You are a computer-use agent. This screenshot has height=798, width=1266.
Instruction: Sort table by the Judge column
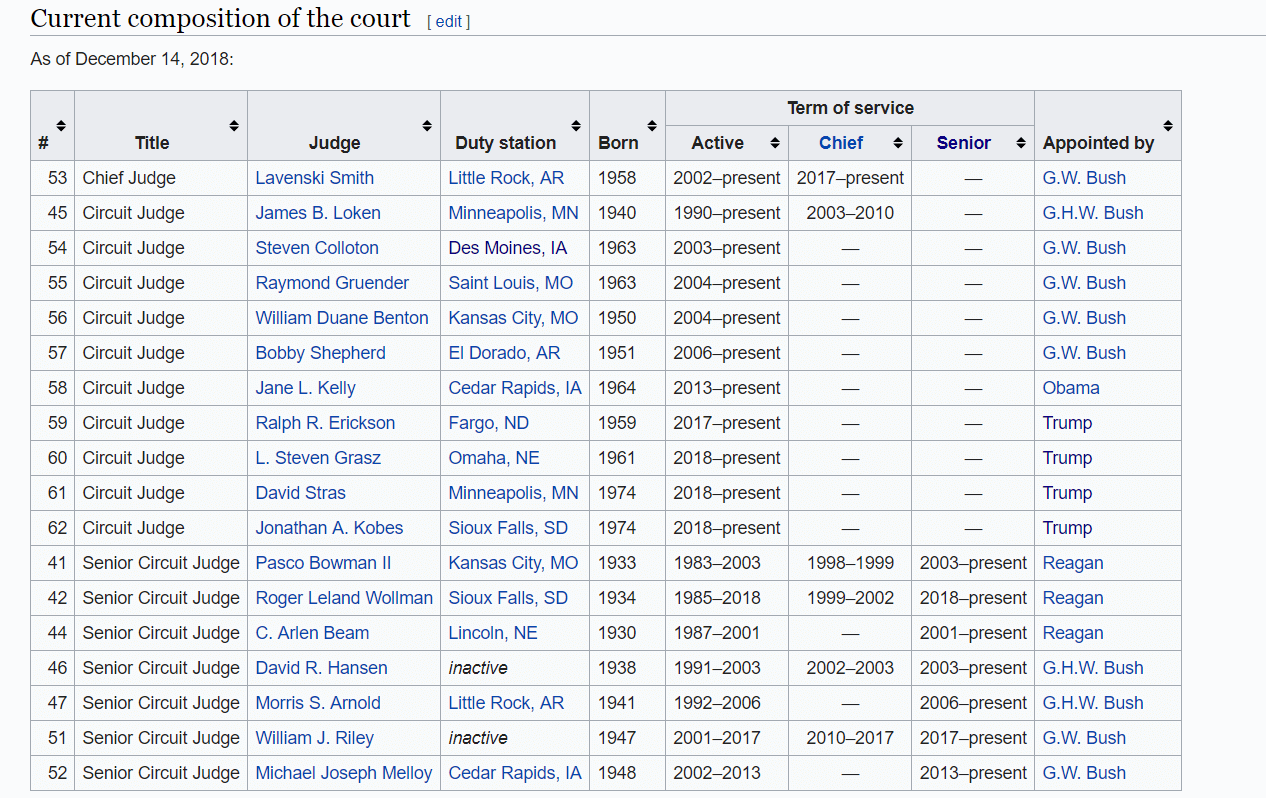(x=427, y=126)
